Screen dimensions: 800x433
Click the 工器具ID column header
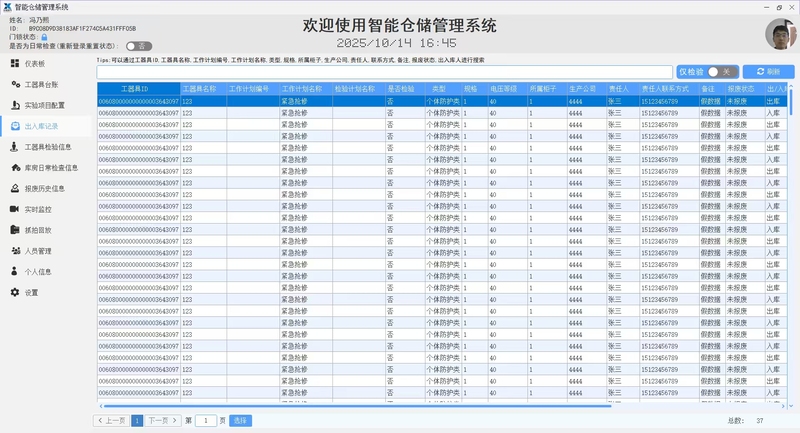coord(138,89)
